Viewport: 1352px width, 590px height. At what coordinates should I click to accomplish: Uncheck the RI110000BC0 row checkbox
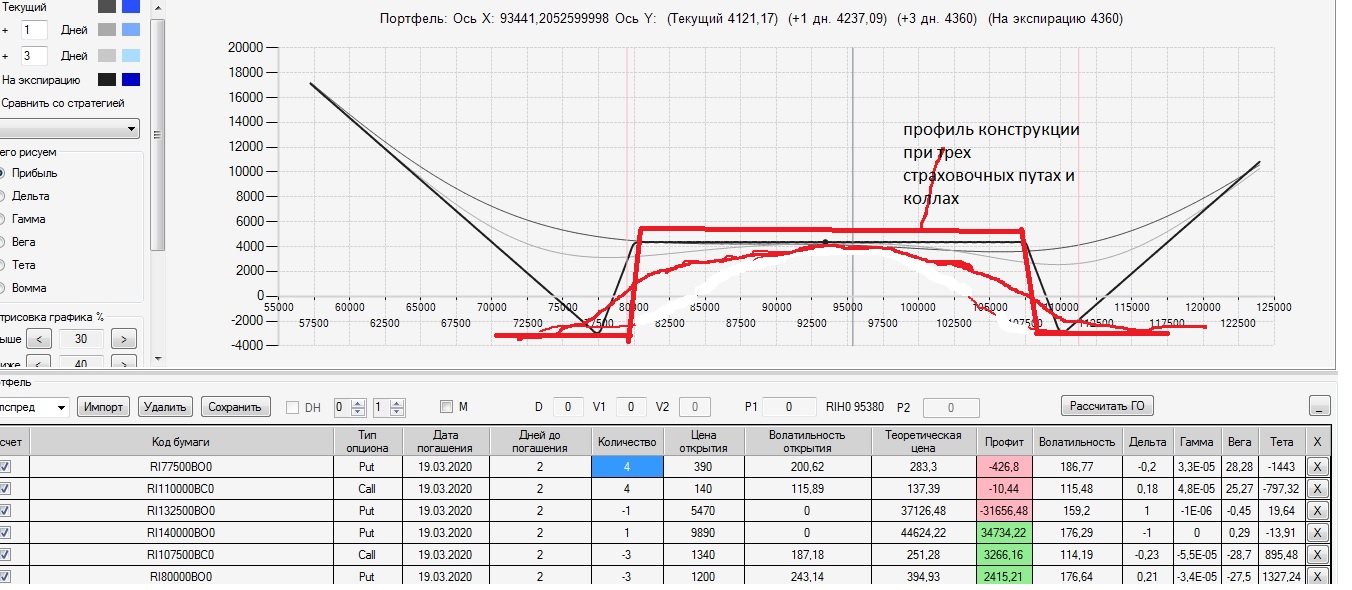(5, 489)
